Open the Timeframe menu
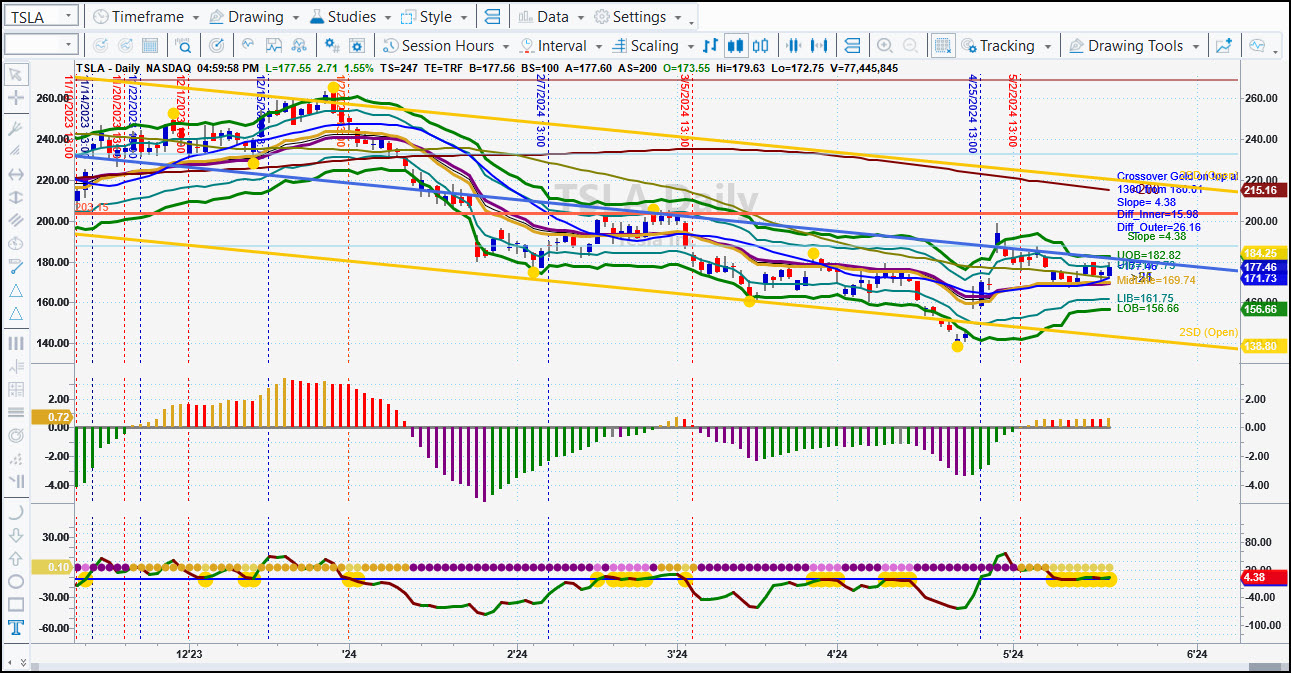Image resolution: width=1291 pixels, height=673 pixels. 145,17
